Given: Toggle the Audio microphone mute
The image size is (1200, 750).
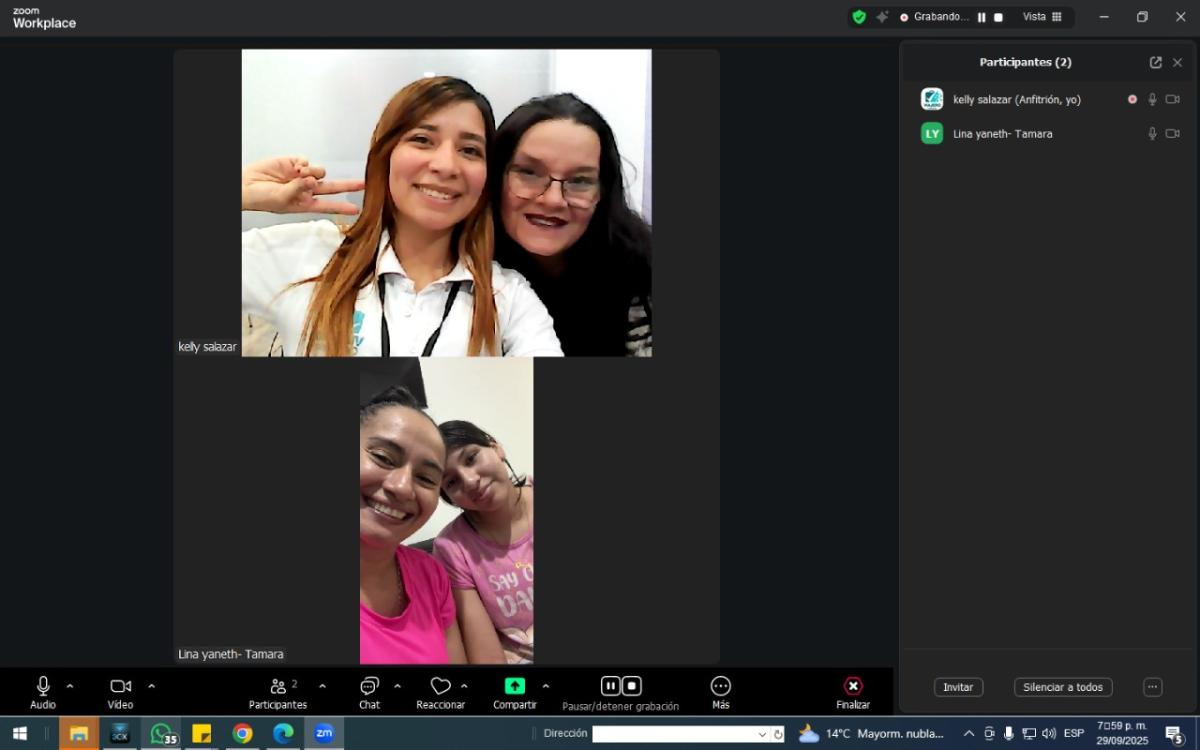Looking at the screenshot, I should tap(43, 686).
